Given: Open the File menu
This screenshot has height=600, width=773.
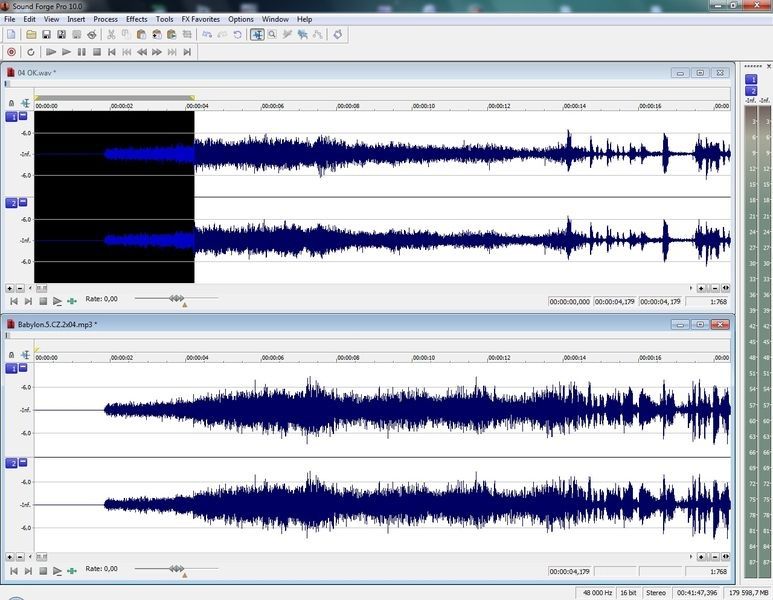Looking at the screenshot, I should (9, 19).
